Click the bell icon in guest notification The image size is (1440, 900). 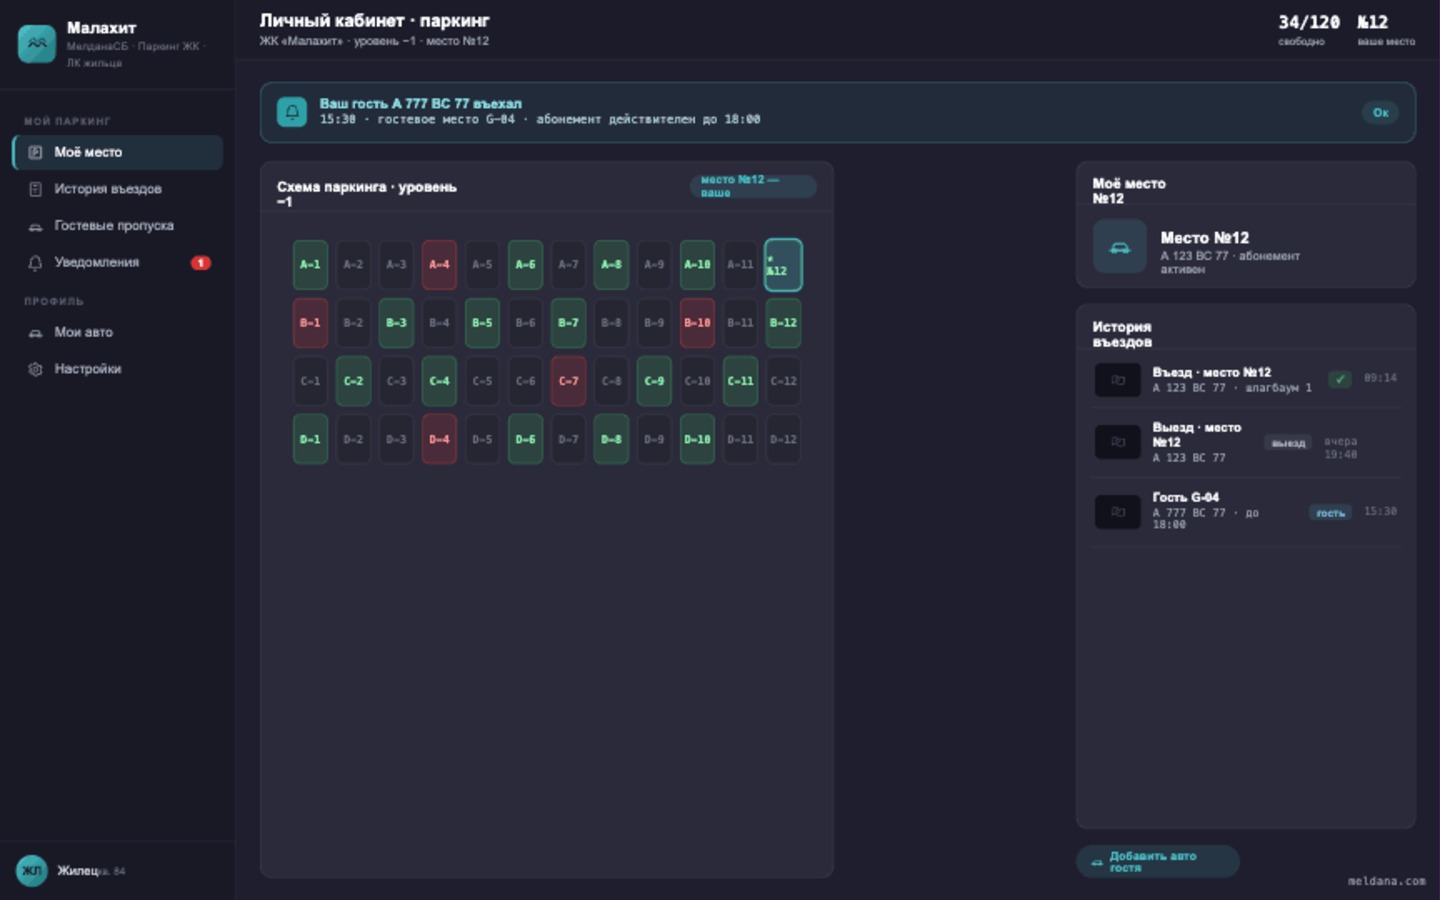[x=292, y=112]
